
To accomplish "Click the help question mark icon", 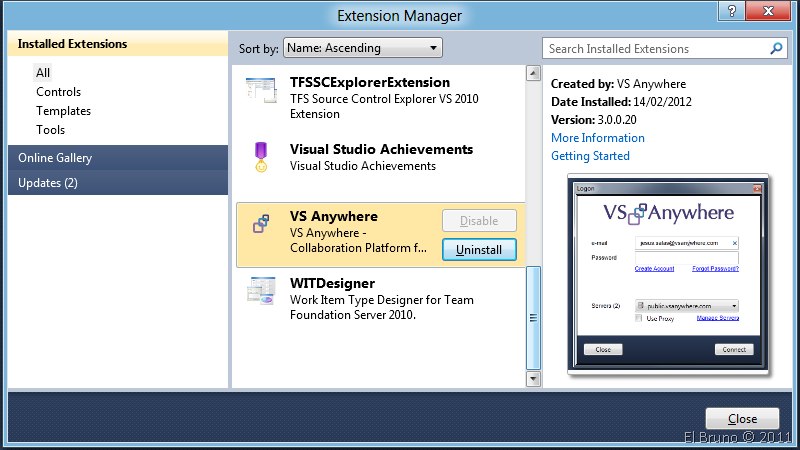I will (727, 9).
